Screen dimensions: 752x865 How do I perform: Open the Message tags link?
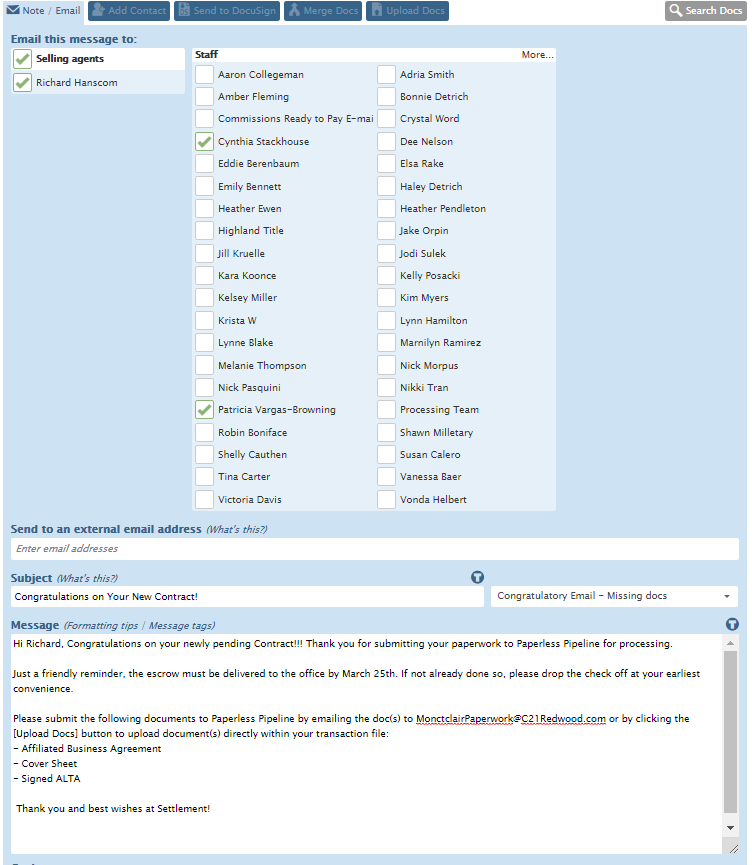(x=180, y=626)
